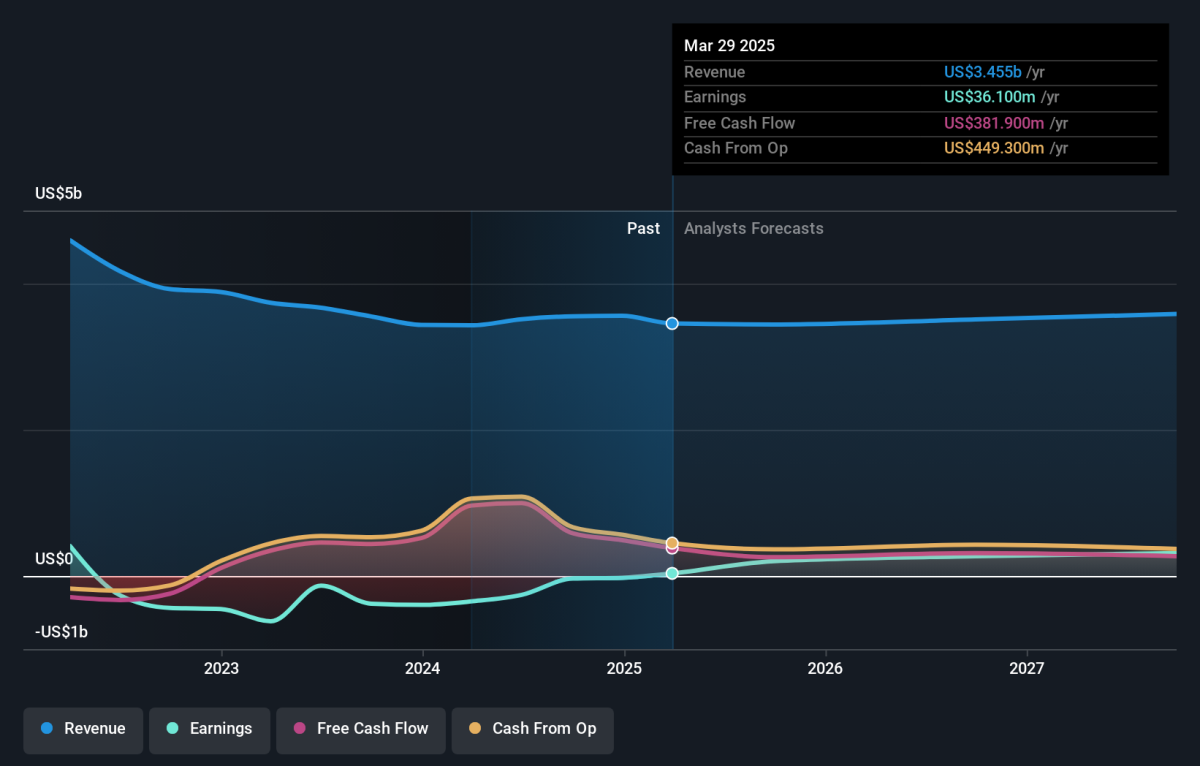Click the 2024 x-axis year label
1200x766 pixels.
pyautogui.click(x=423, y=668)
